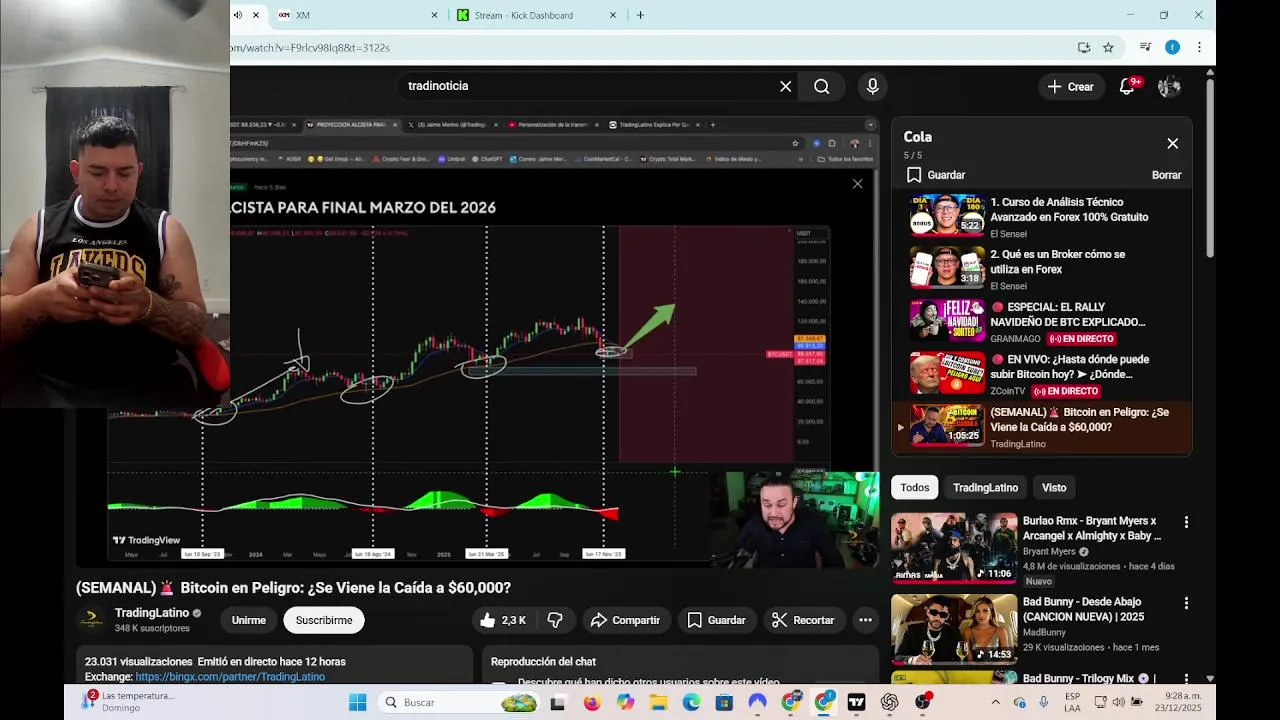Play queue item Curso de Análisis Técnico Avanzado
Image resolution: width=1280 pixels, height=720 pixels.
coord(1042,217)
